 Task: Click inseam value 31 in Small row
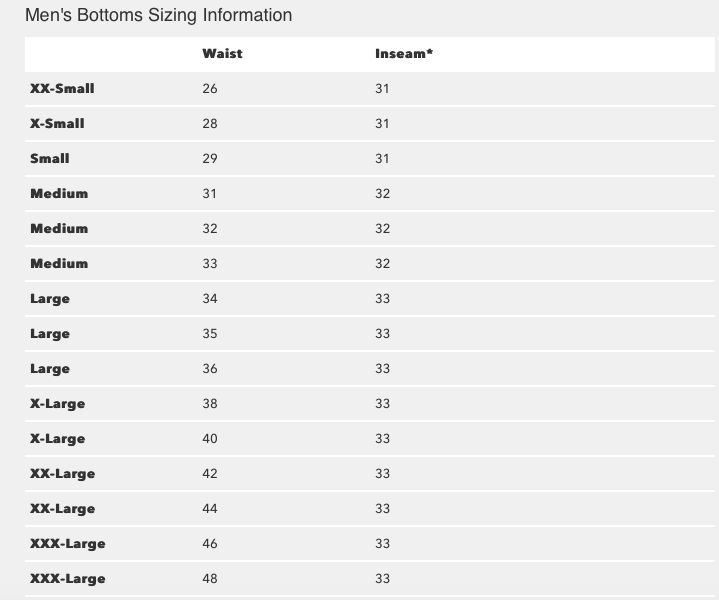(x=382, y=159)
